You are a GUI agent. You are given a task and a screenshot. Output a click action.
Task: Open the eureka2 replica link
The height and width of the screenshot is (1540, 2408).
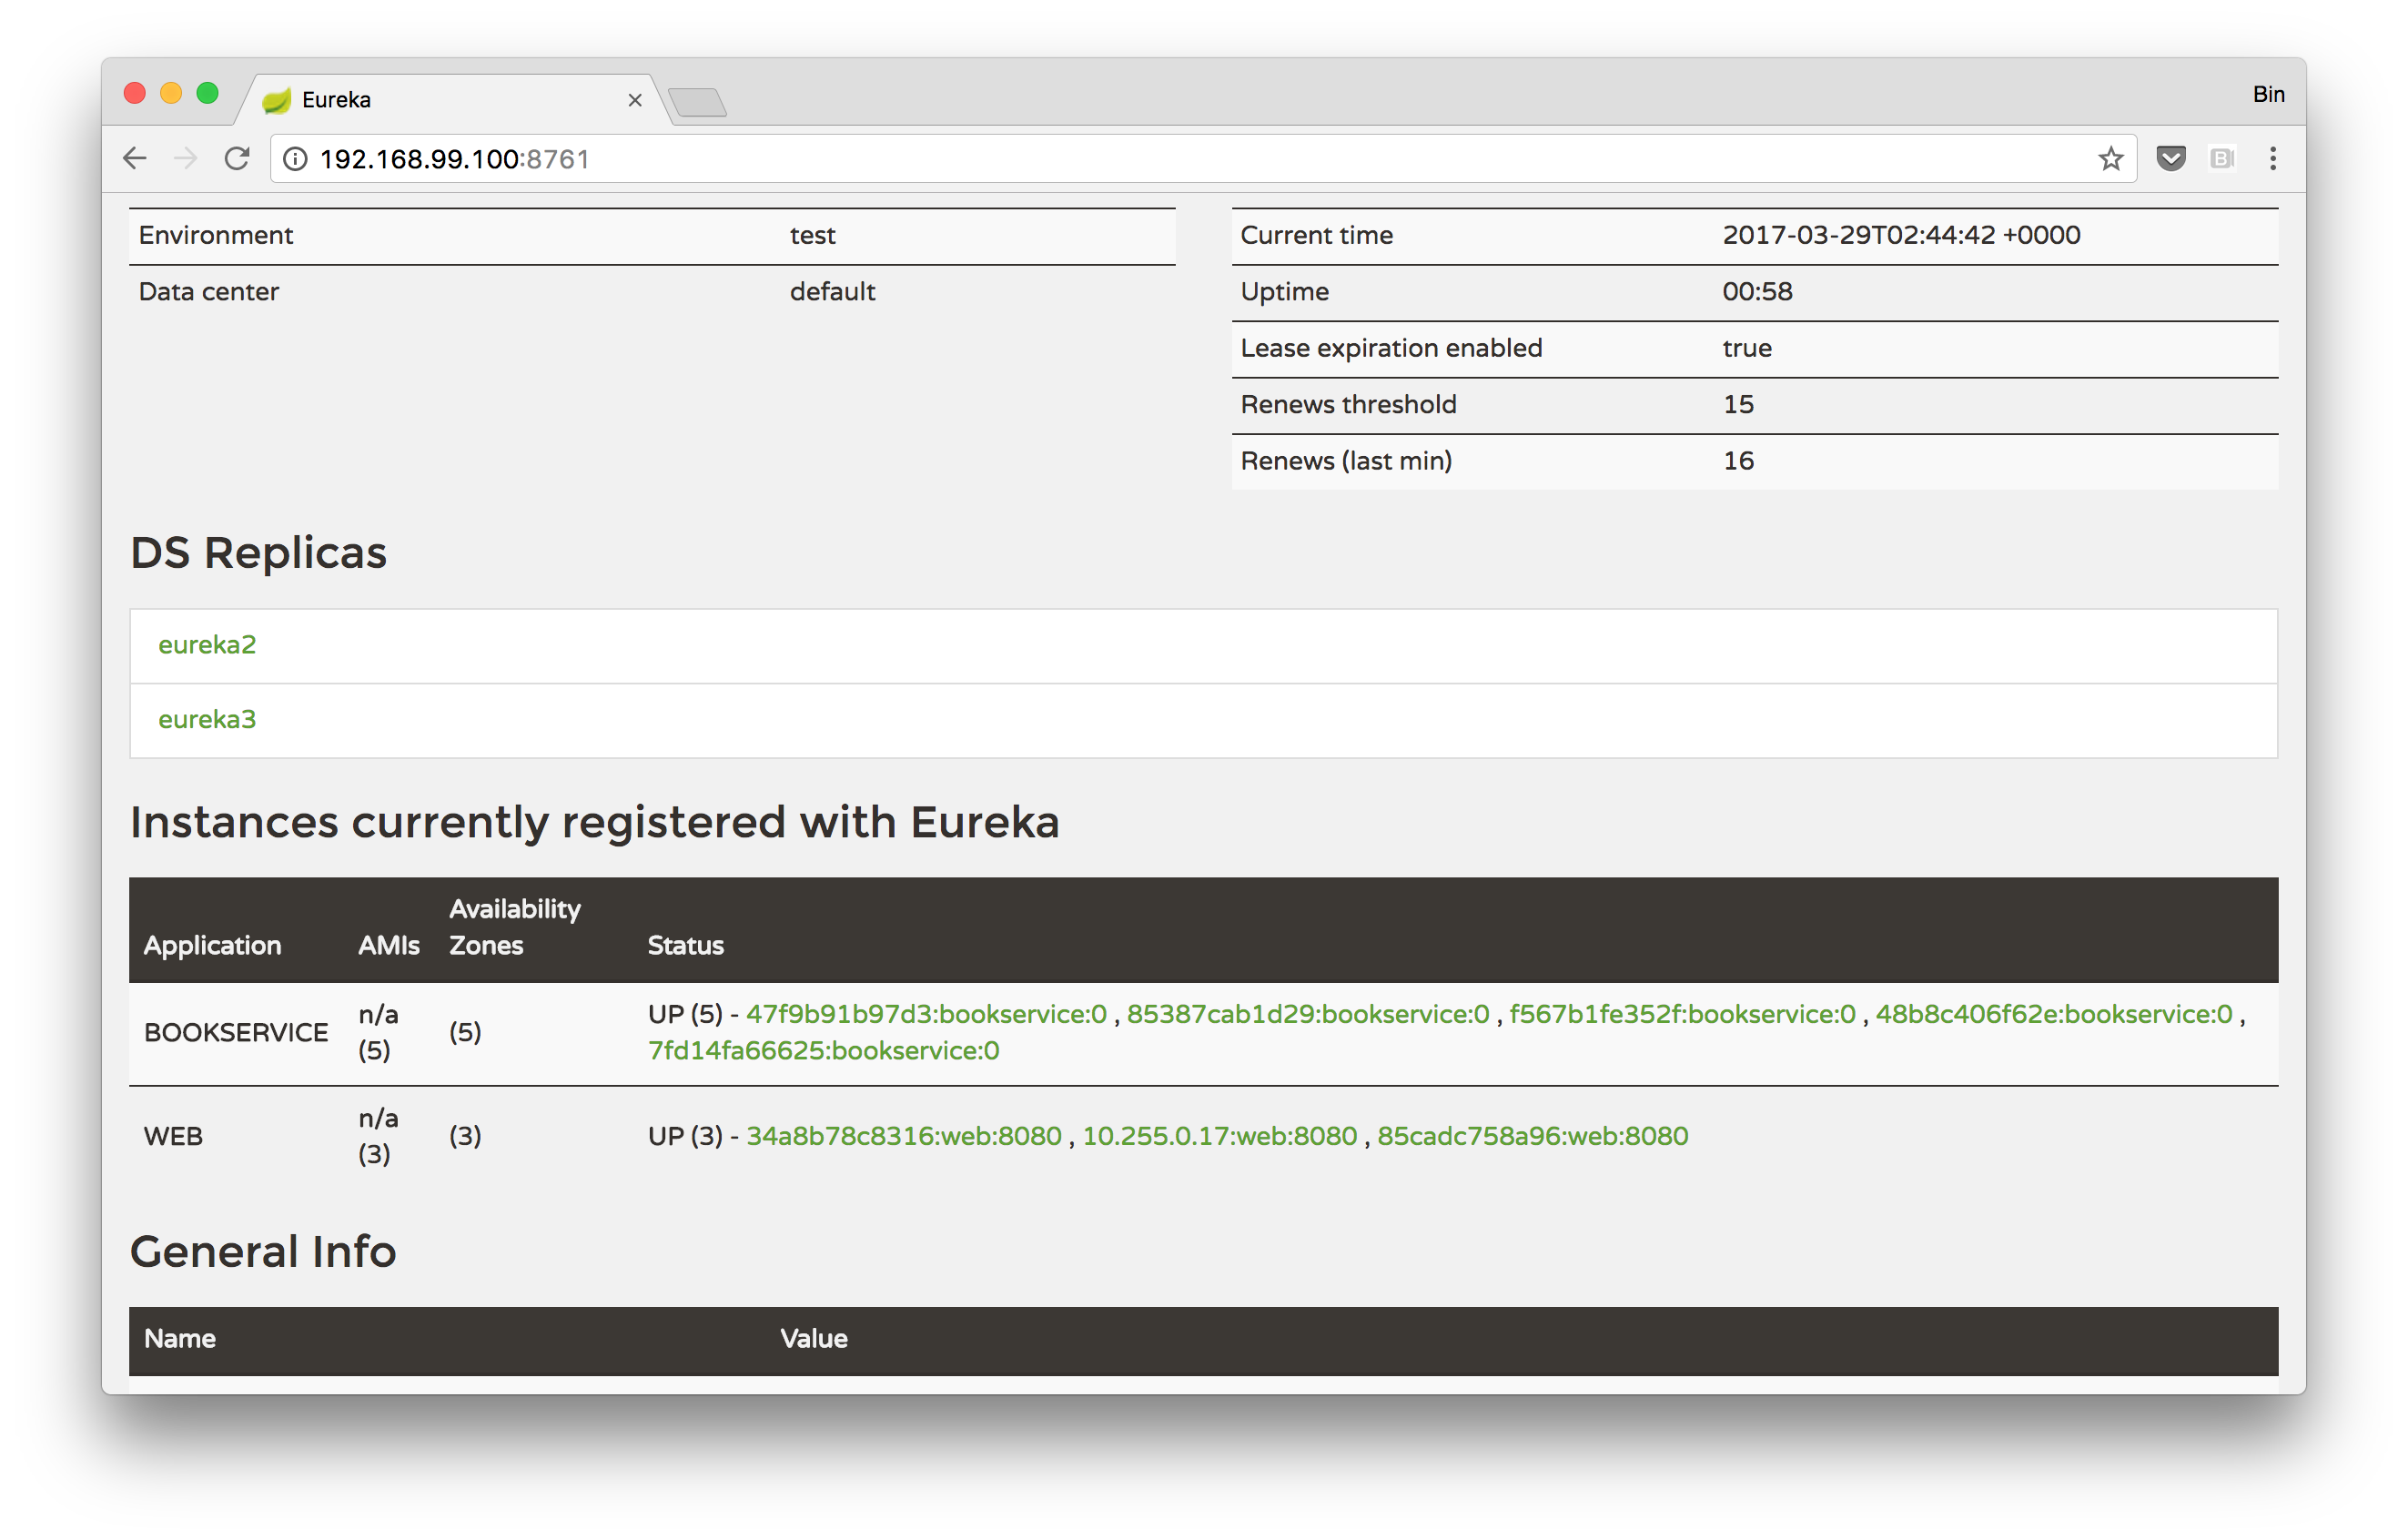click(x=207, y=645)
